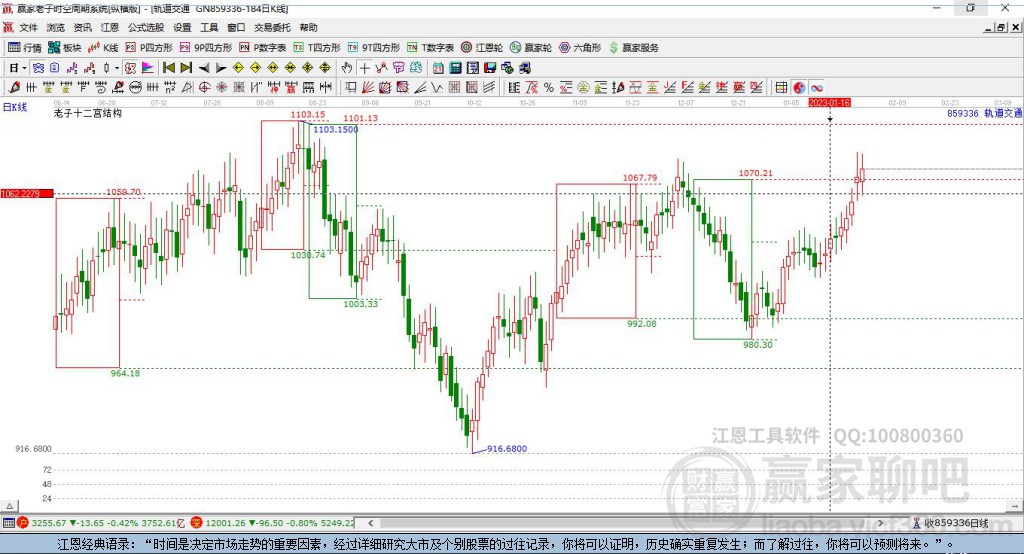Jump to the last bar icon

click(186, 68)
